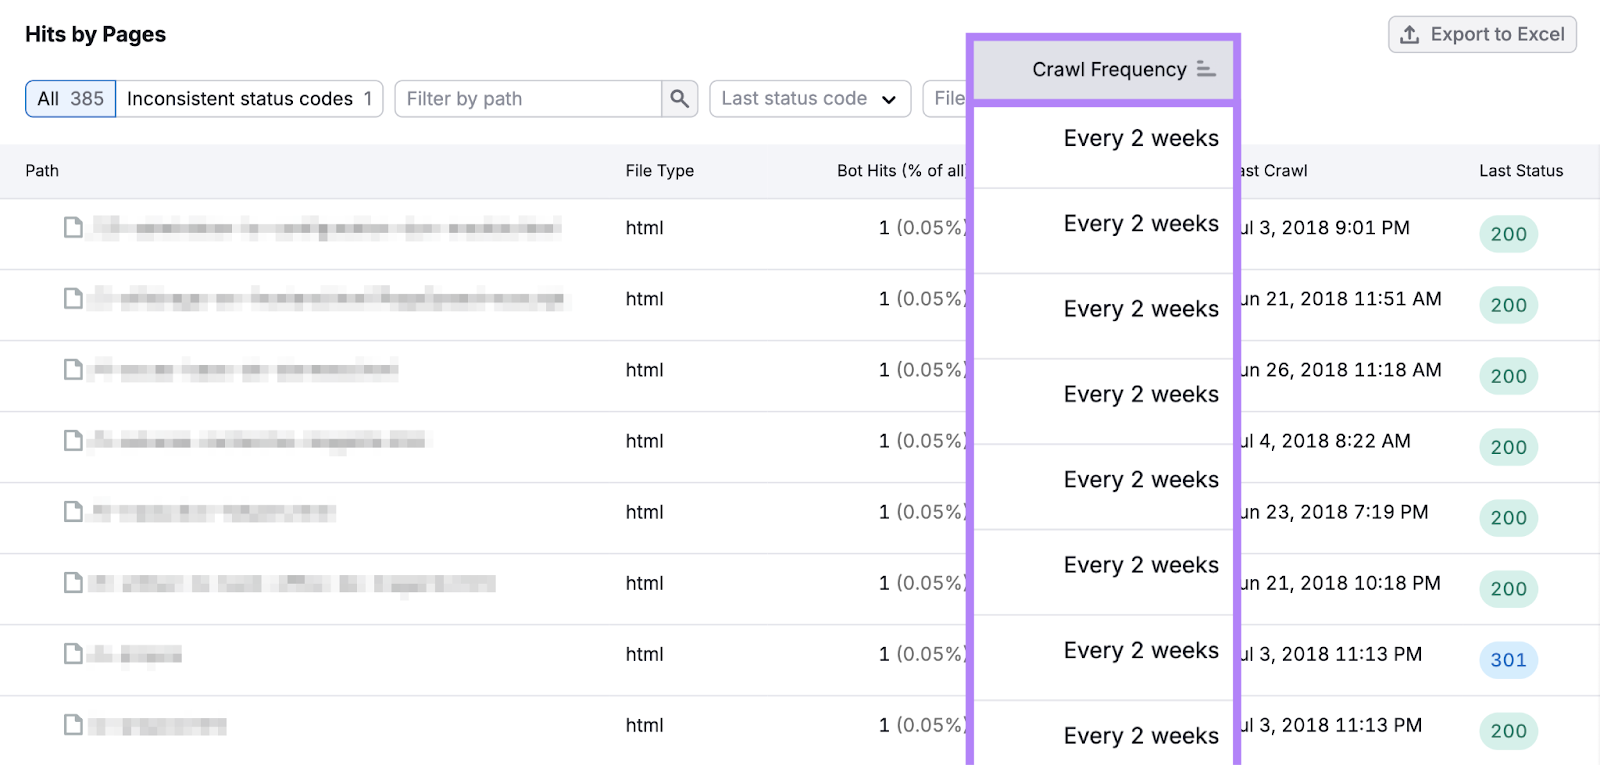
Task: Click the page icon in the seventh row
Action: pos(73,654)
